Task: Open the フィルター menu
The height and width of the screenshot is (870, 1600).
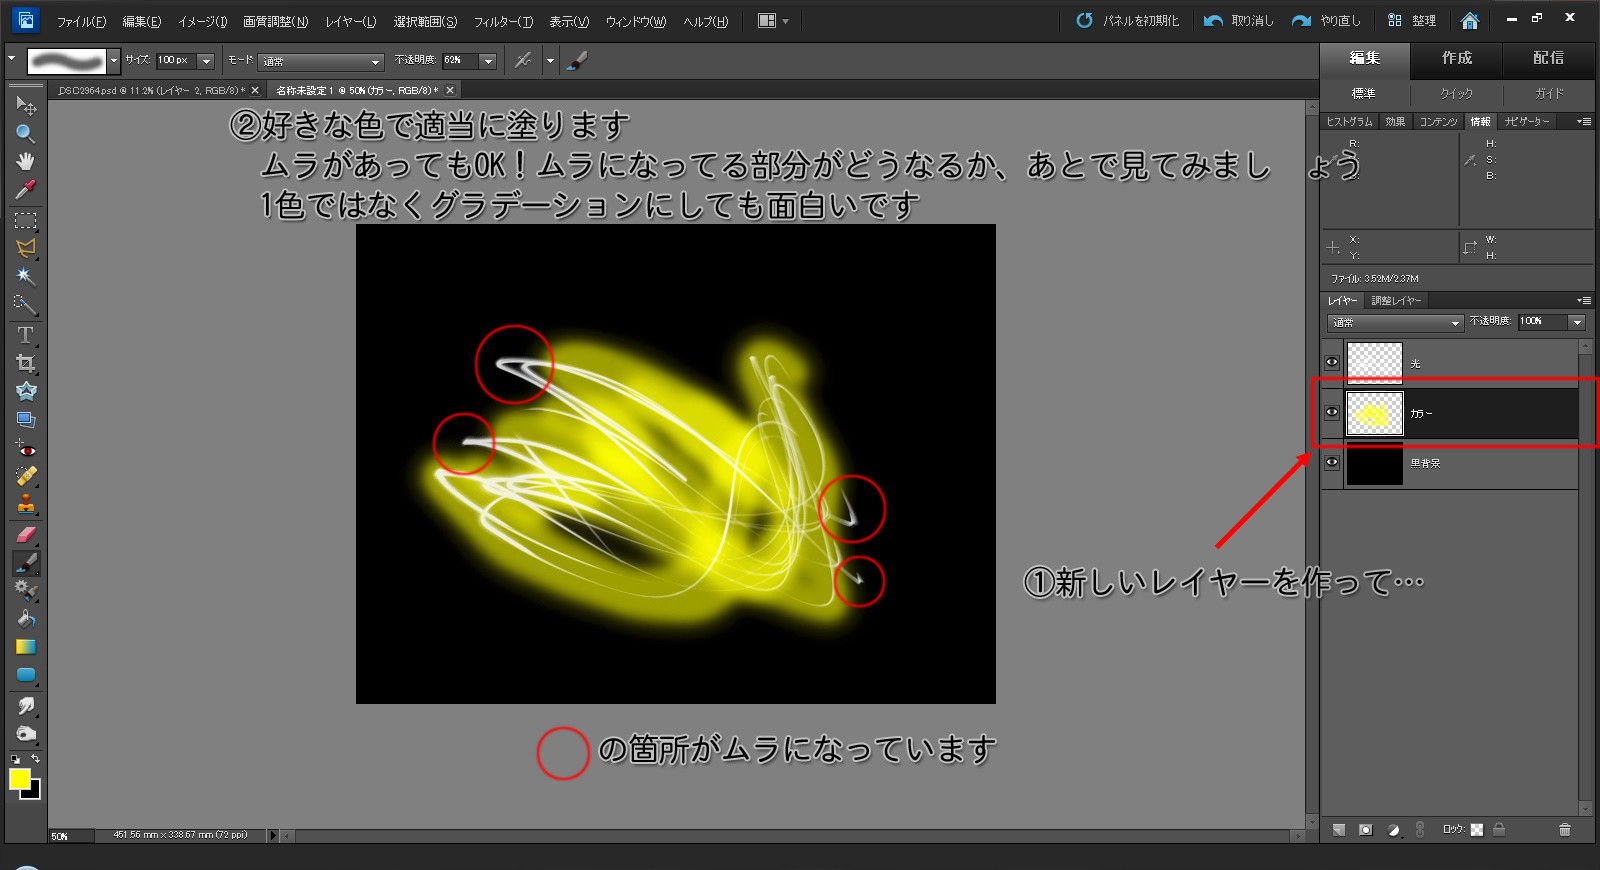Action: 503,21
